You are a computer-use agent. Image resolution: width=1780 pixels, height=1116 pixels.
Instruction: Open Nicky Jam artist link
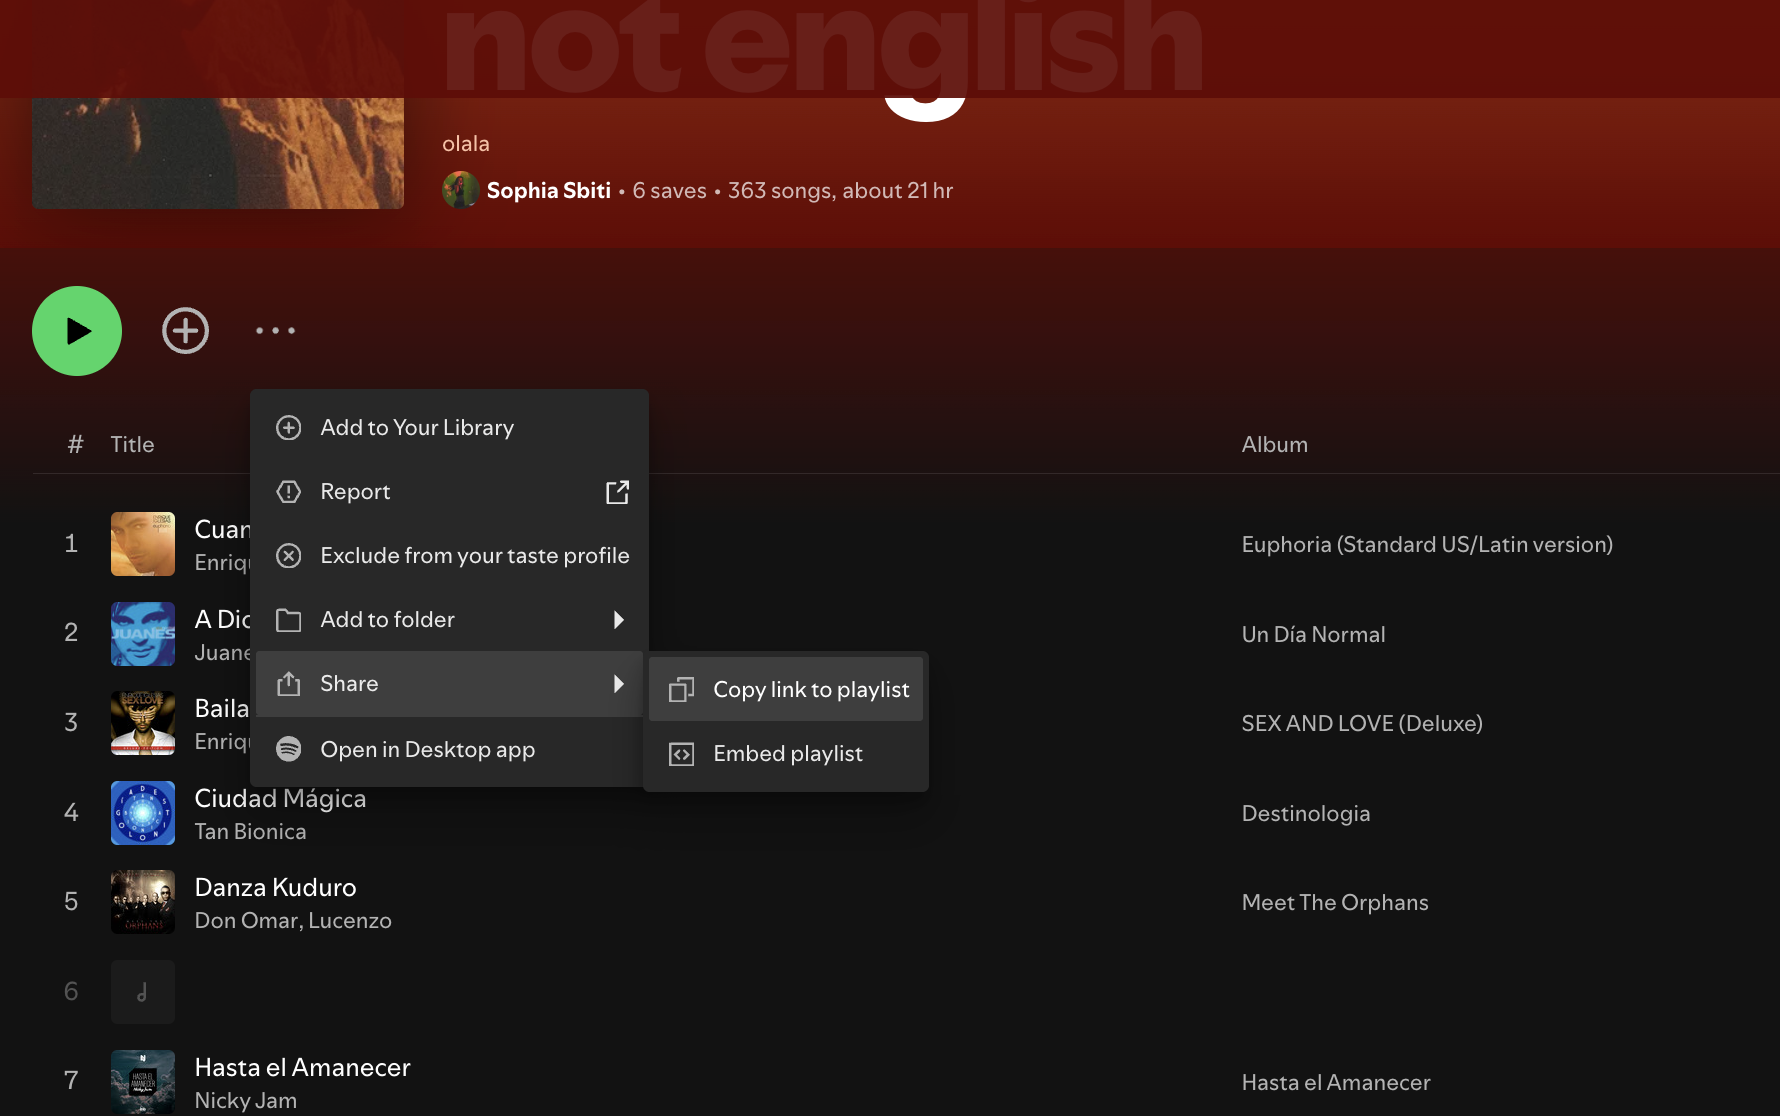[245, 1100]
